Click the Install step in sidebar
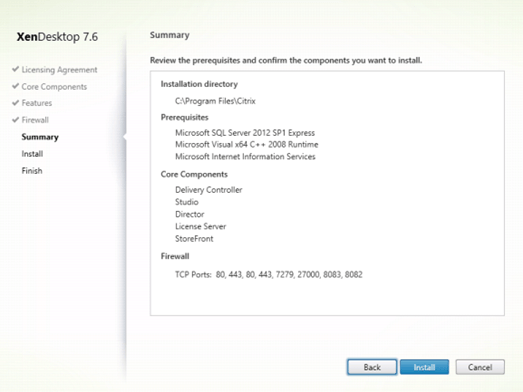Image resolution: width=523 pixels, height=392 pixels. click(x=32, y=154)
